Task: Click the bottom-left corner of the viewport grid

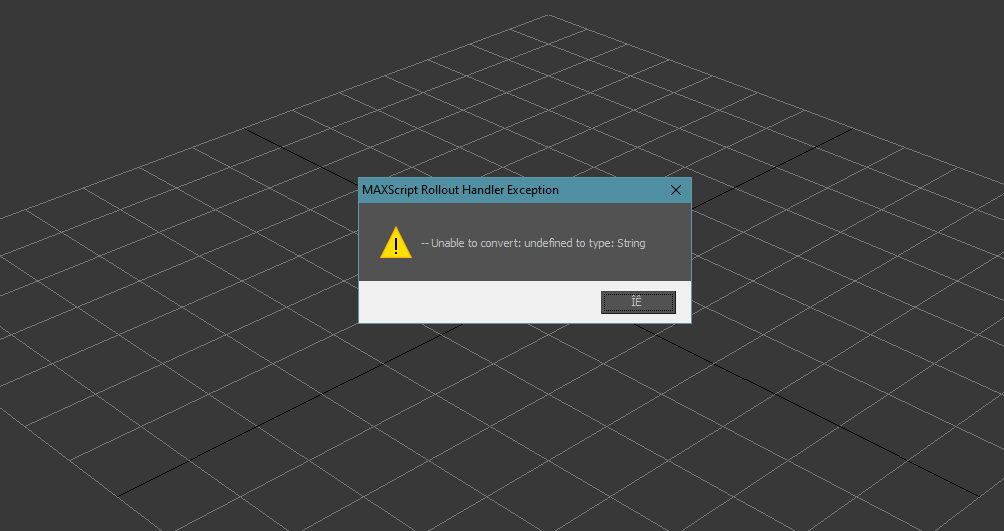Action: tap(119, 494)
